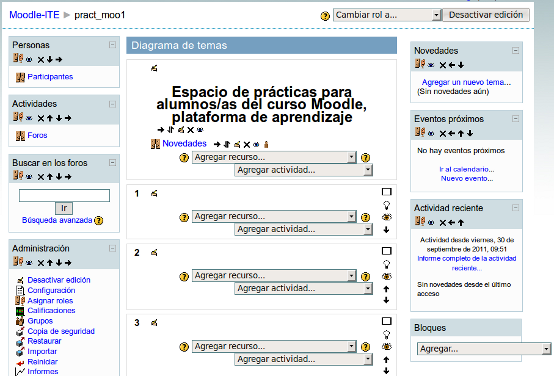The height and width of the screenshot is (376, 554).
Task: Click the Desactivar edición button at top
Action: pyautogui.click(x=486, y=15)
